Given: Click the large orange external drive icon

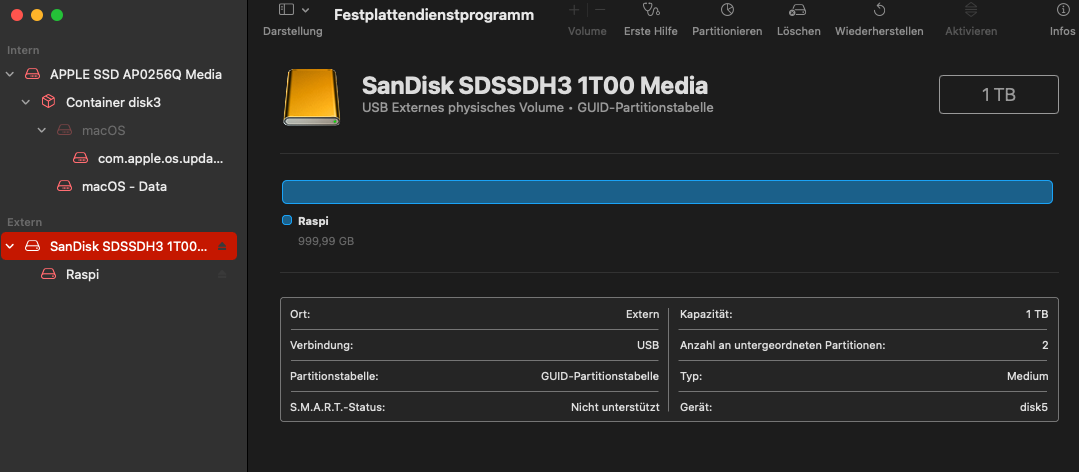Looking at the screenshot, I should pyautogui.click(x=313, y=98).
